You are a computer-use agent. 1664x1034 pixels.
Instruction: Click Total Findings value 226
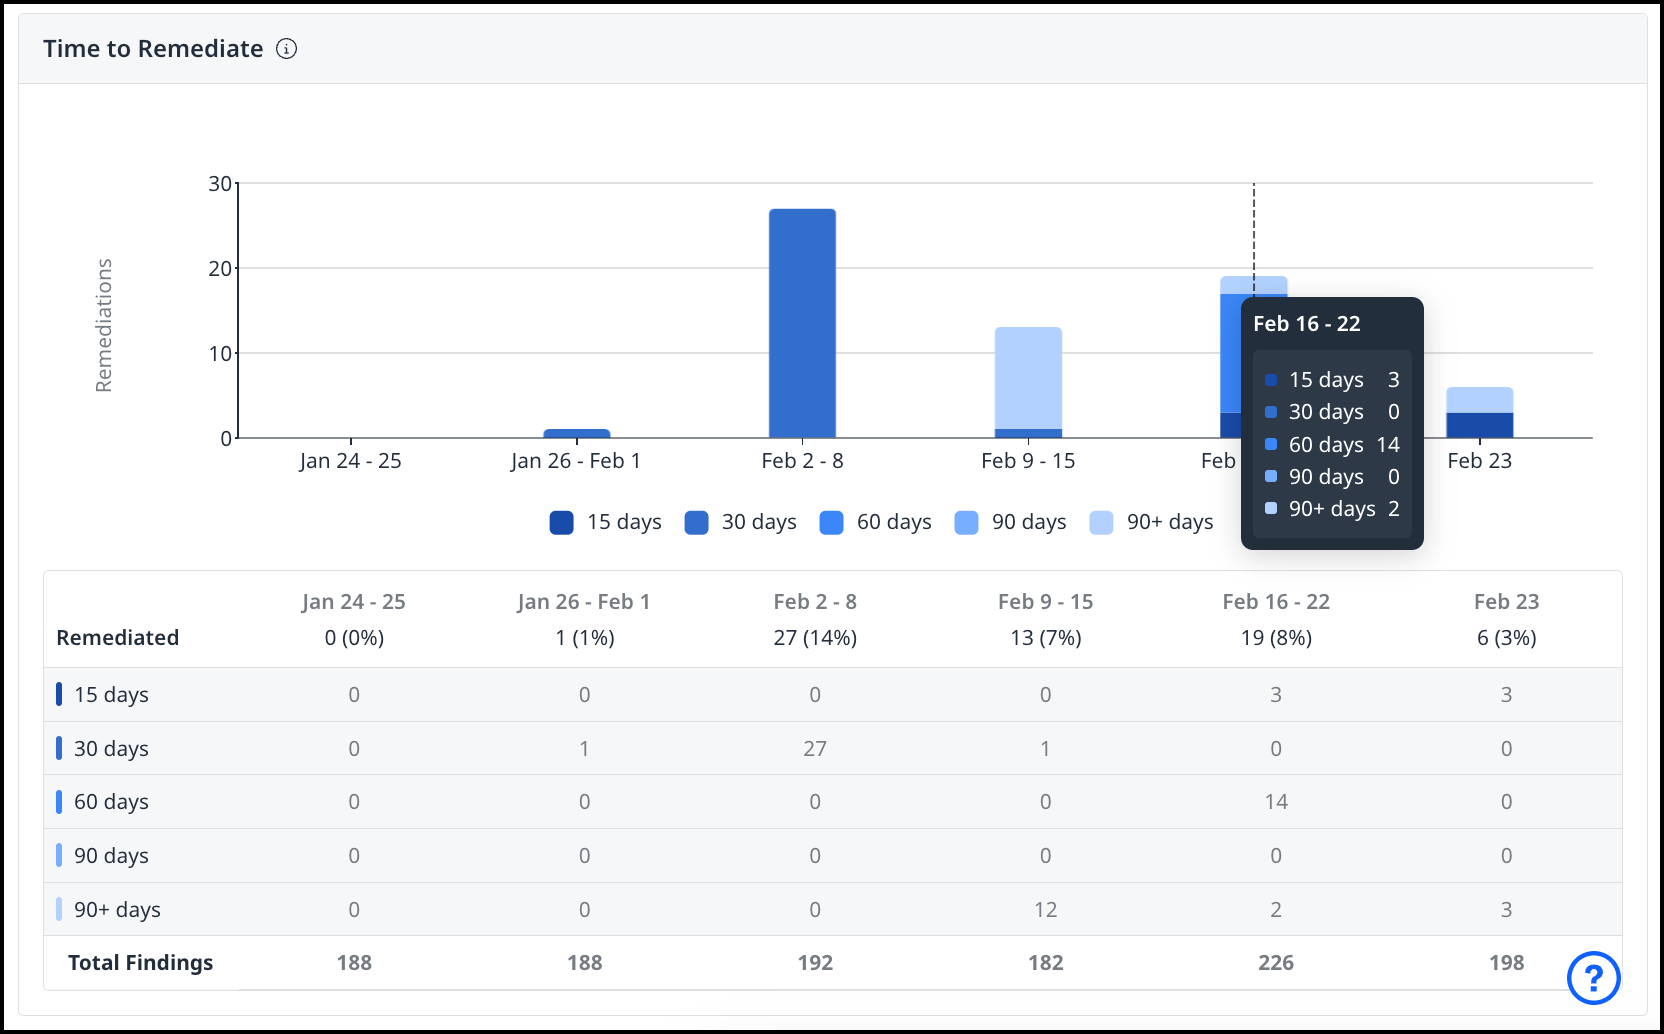coord(1276,963)
